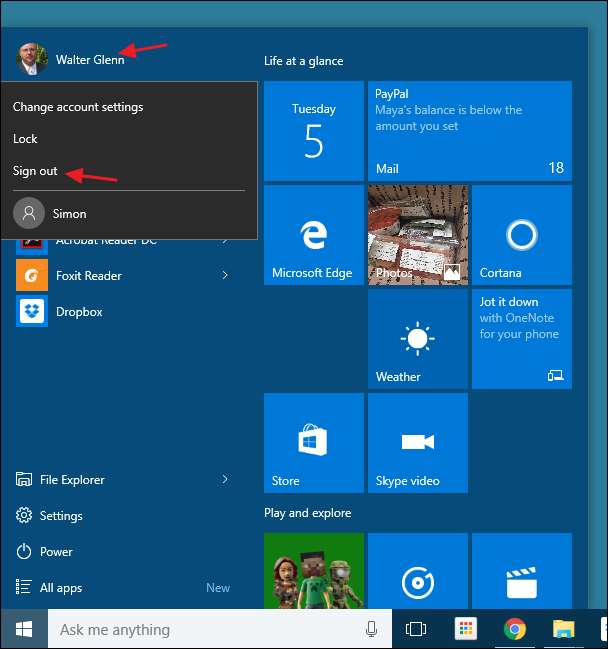Switch to the Simon user account
Image resolution: width=608 pixels, height=649 pixels.
[69, 213]
